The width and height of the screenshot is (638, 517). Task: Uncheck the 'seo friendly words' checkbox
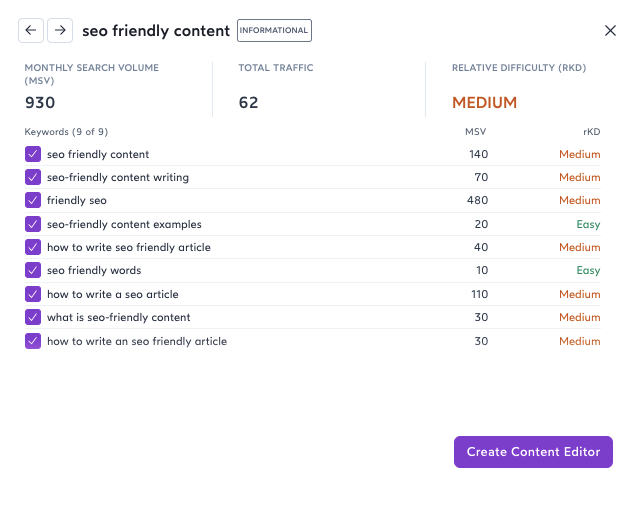pyautogui.click(x=33, y=270)
